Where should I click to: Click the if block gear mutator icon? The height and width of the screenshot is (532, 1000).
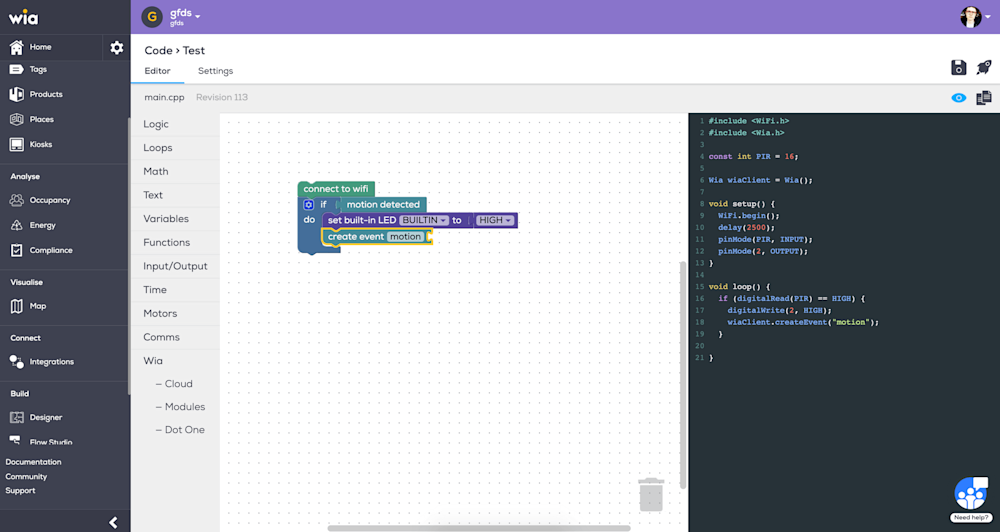tap(309, 205)
